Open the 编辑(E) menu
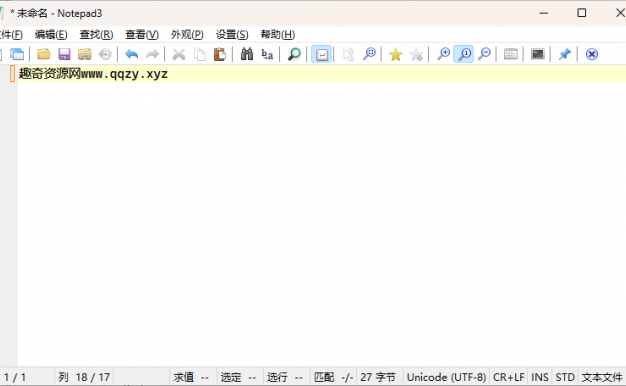 point(51,35)
